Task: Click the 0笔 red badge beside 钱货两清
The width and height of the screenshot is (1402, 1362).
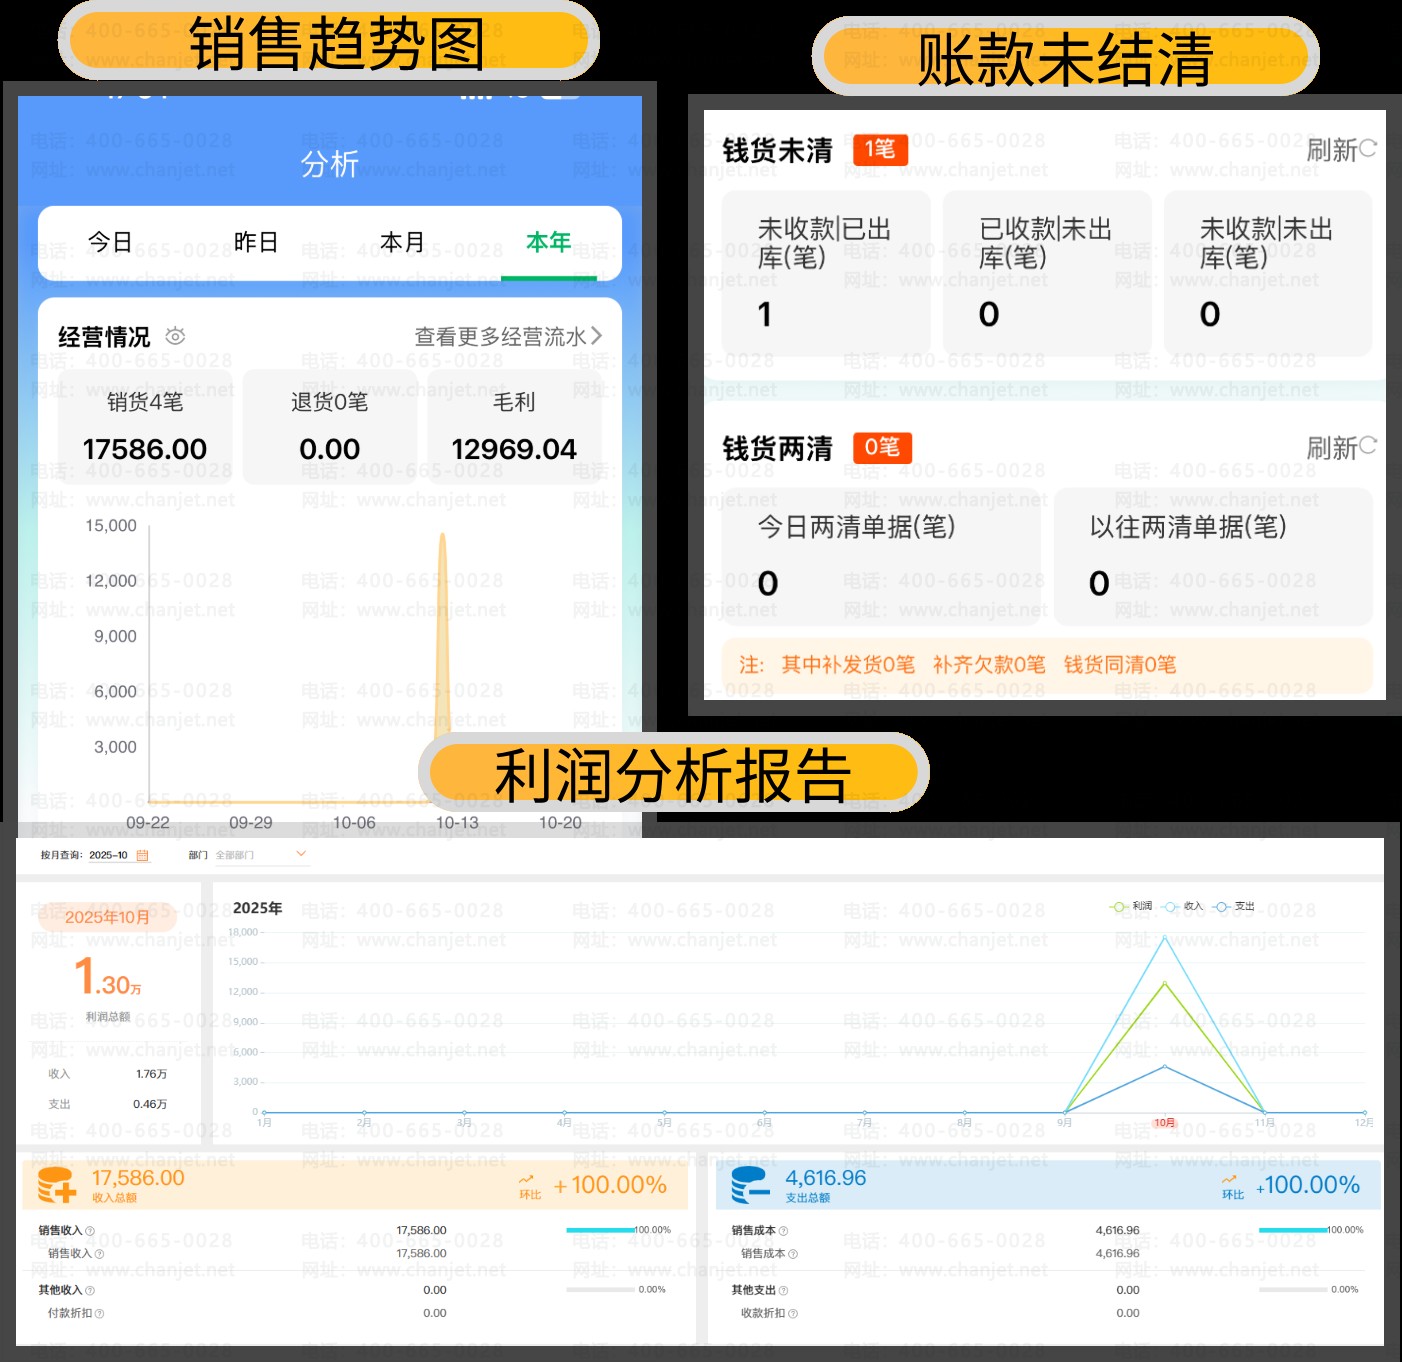Action: (882, 447)
